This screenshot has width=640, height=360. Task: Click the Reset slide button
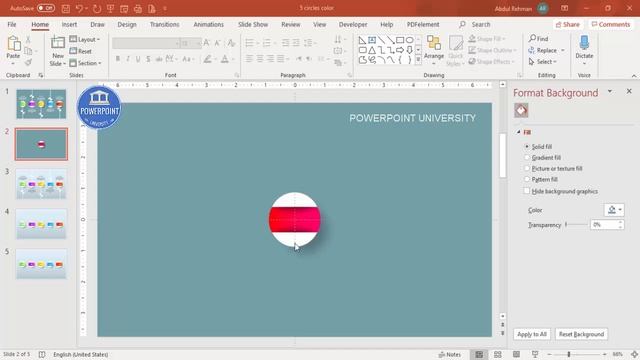tap(81, 51)
